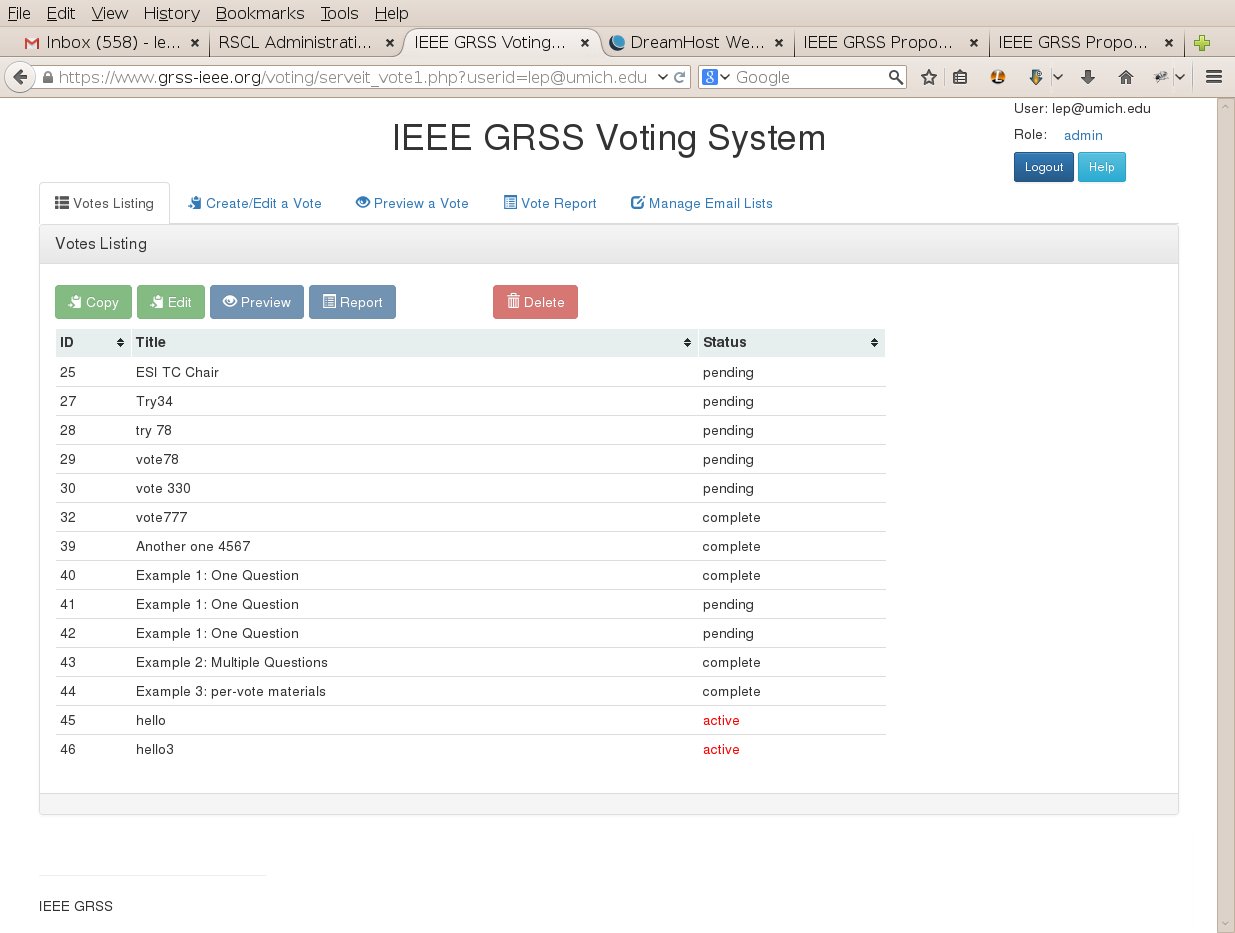Click into the Google search field
The image size is (1235, 933).
[810, 77]
